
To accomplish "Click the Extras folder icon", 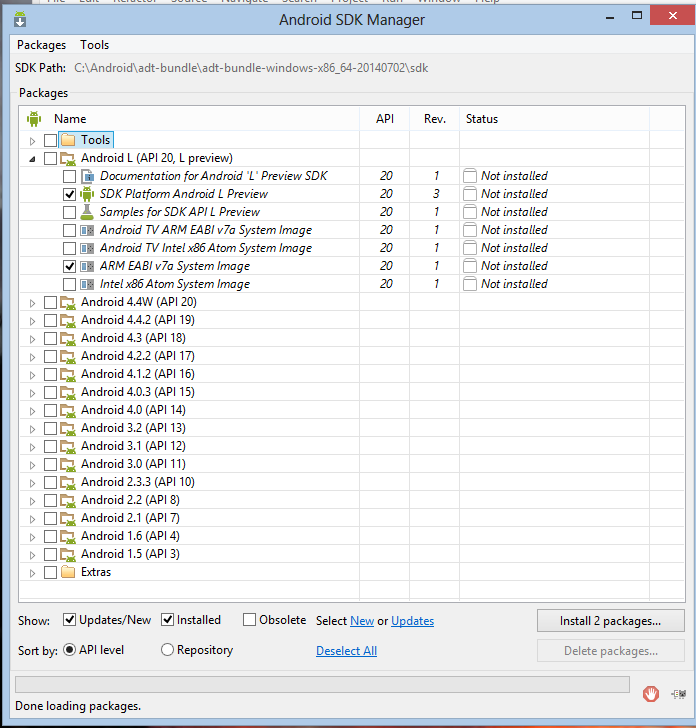I will pyautogui.click(x=68, y=572).
